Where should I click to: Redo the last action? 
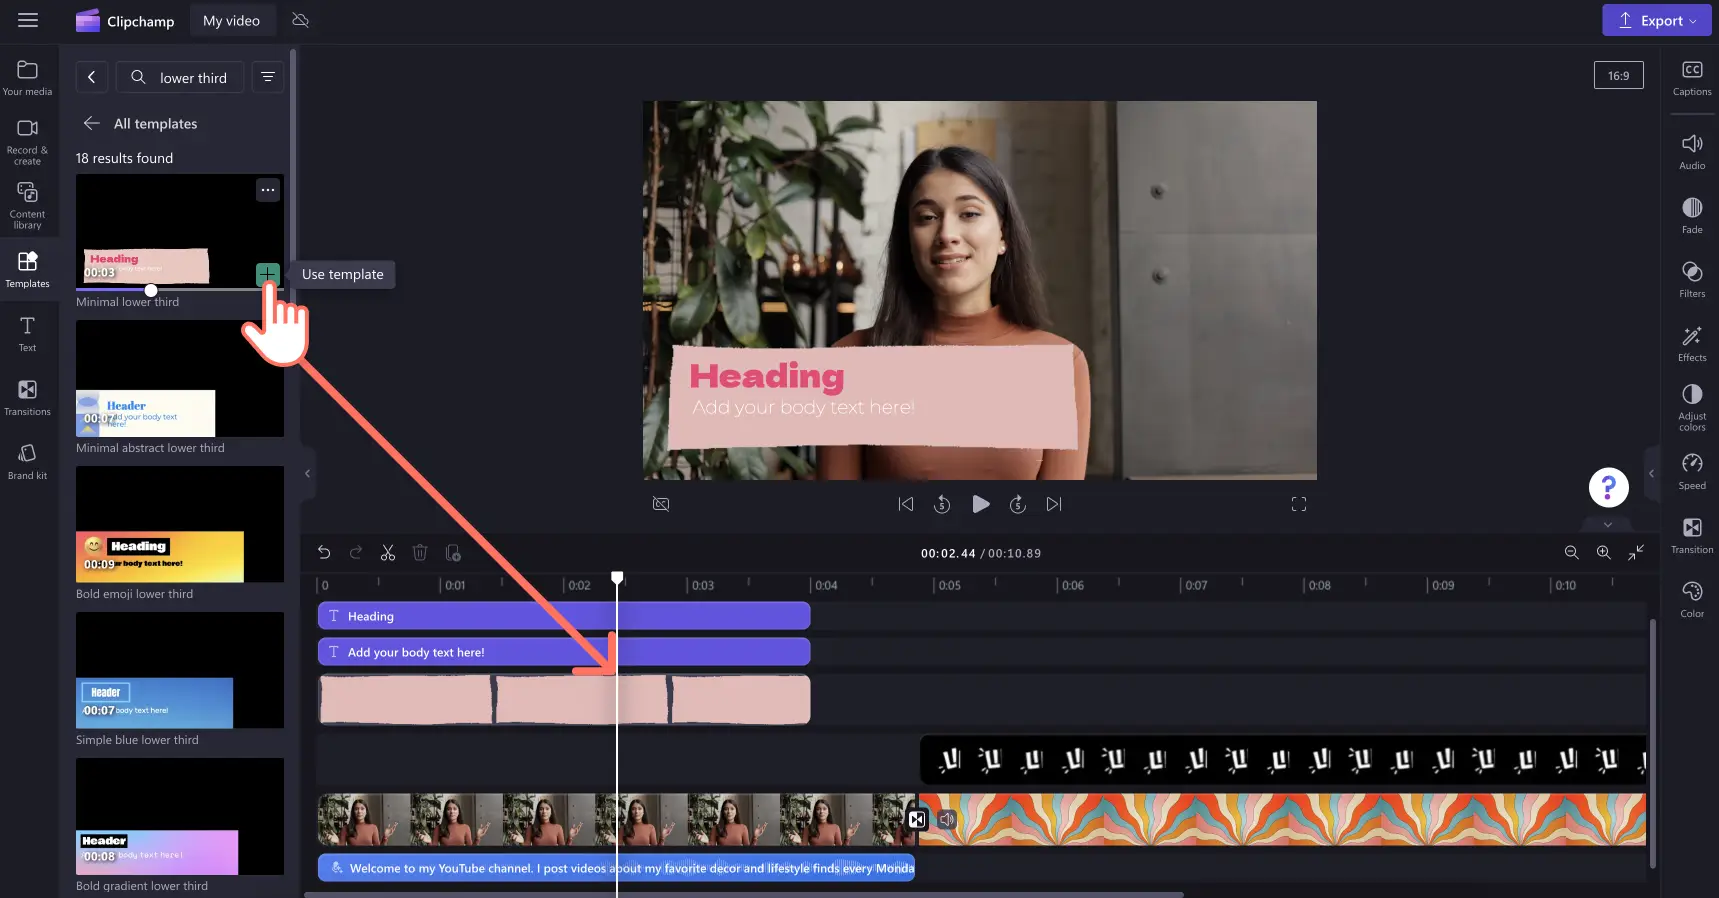pos(356,552)
